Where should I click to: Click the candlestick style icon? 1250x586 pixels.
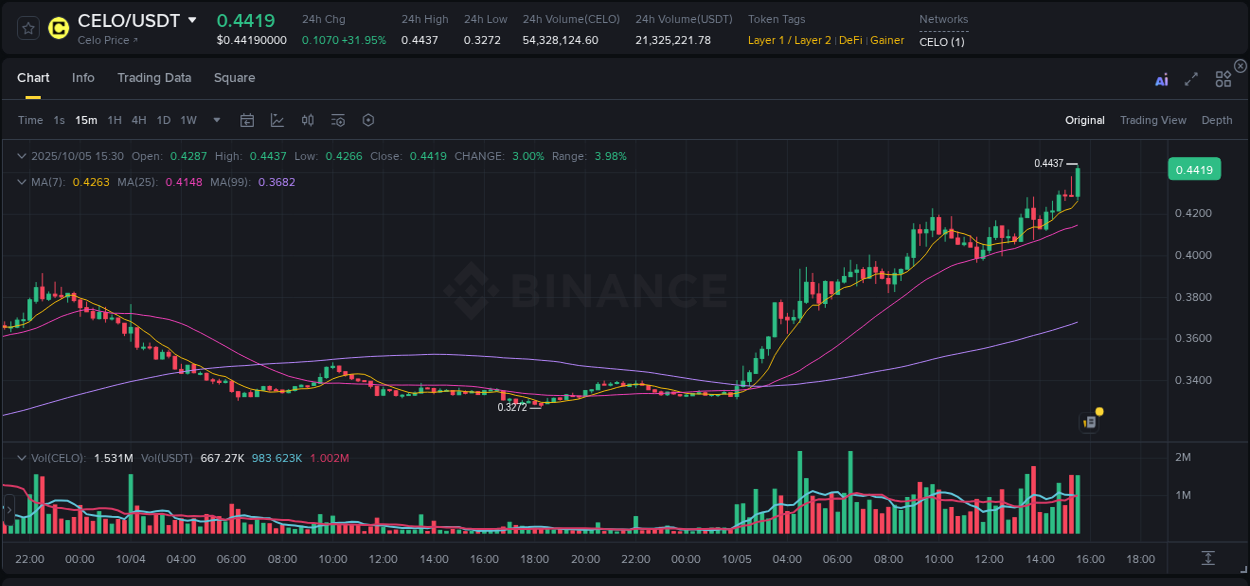point(308,120)
